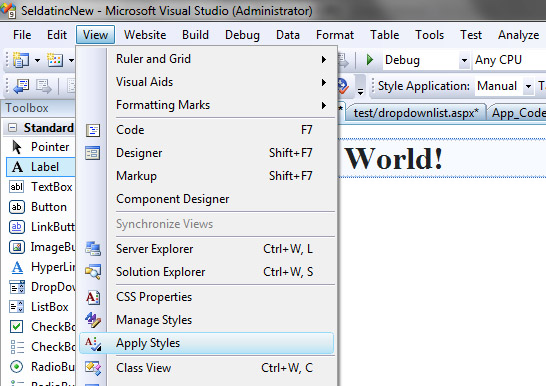Open the Debug configuration dropdown
This screenshot has width=546, height=386.
coord(464,60)
